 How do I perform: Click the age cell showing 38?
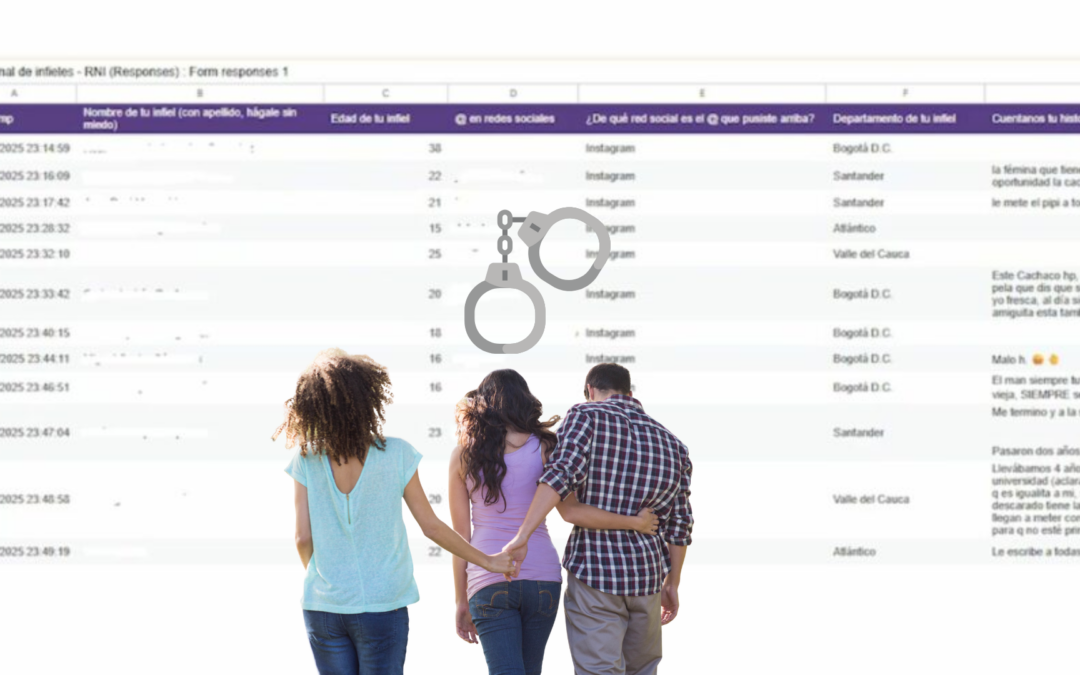point(434,148)
